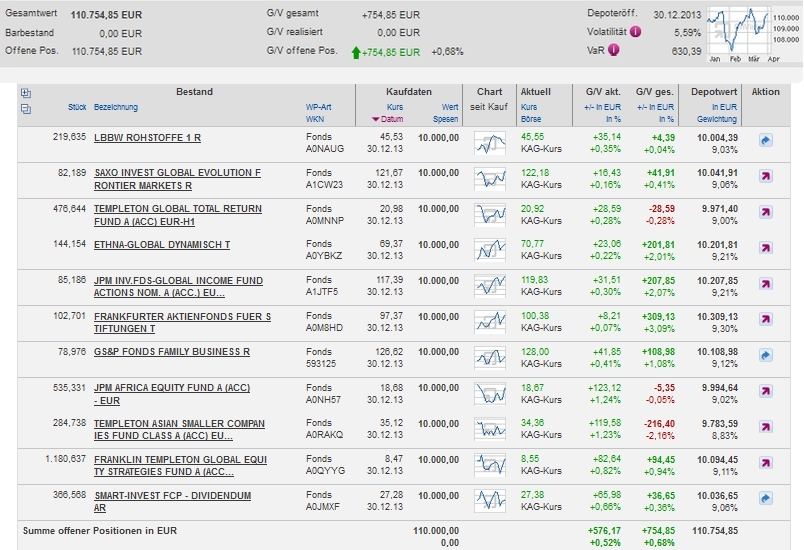The image size is (804, 550).
Task: Click the action icon for JPM Africa Equity
Action: [765, 390]
